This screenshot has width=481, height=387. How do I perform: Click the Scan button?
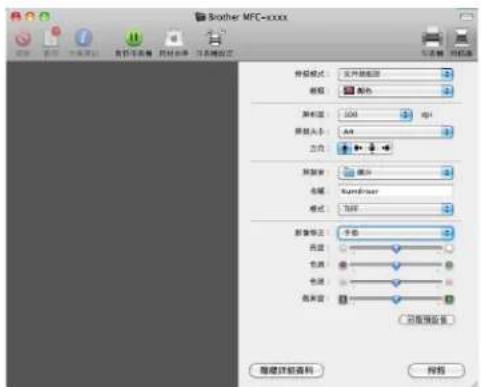tap(436, 370)
